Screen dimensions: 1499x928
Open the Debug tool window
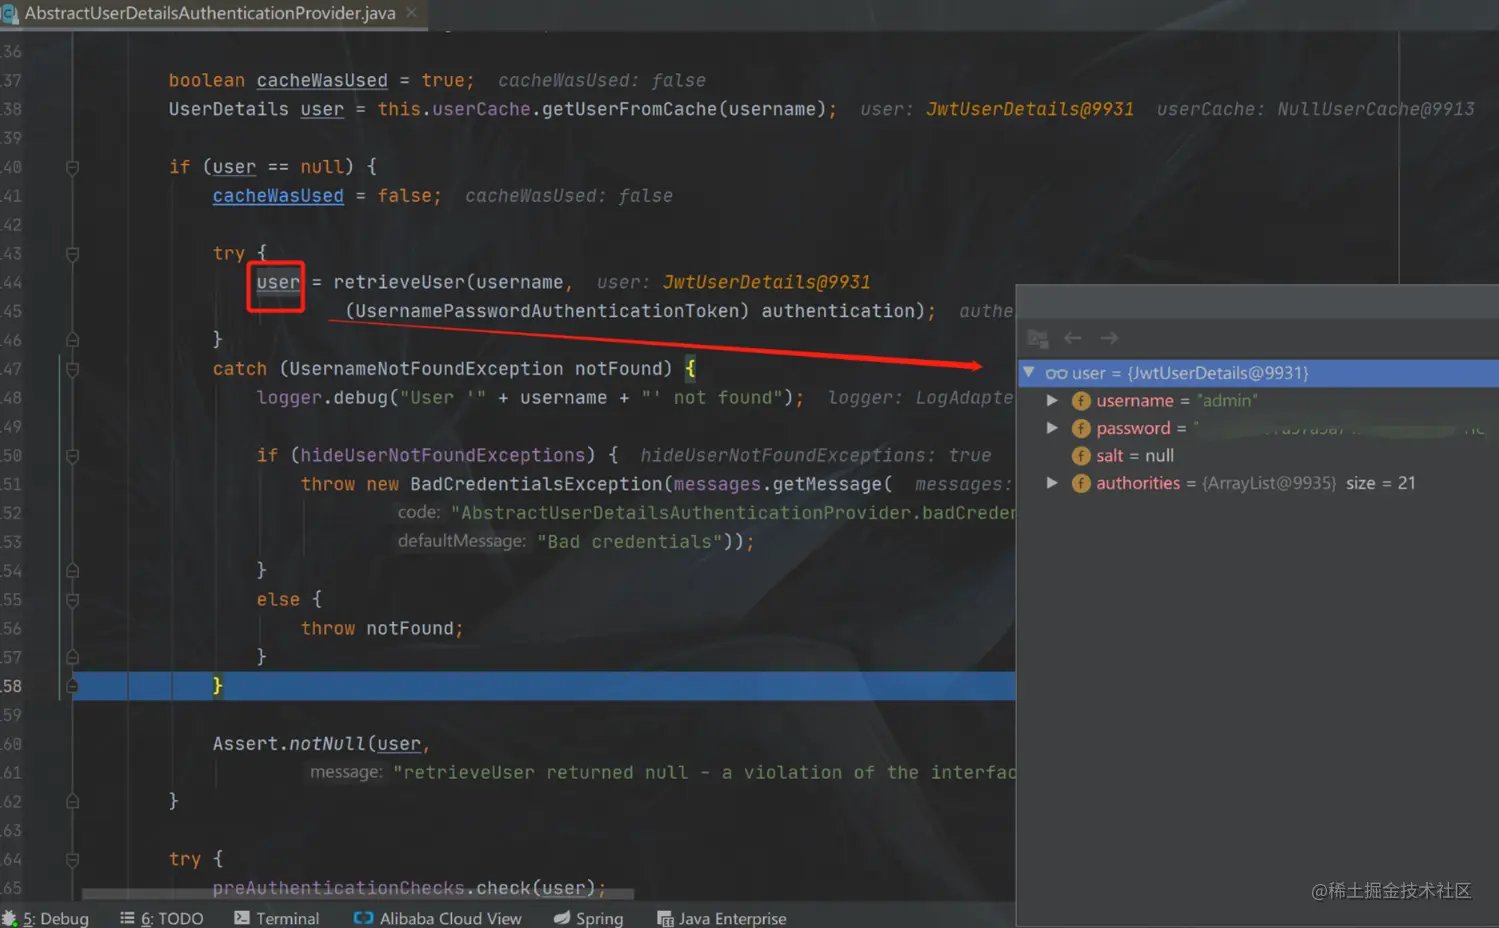point(46,918)
